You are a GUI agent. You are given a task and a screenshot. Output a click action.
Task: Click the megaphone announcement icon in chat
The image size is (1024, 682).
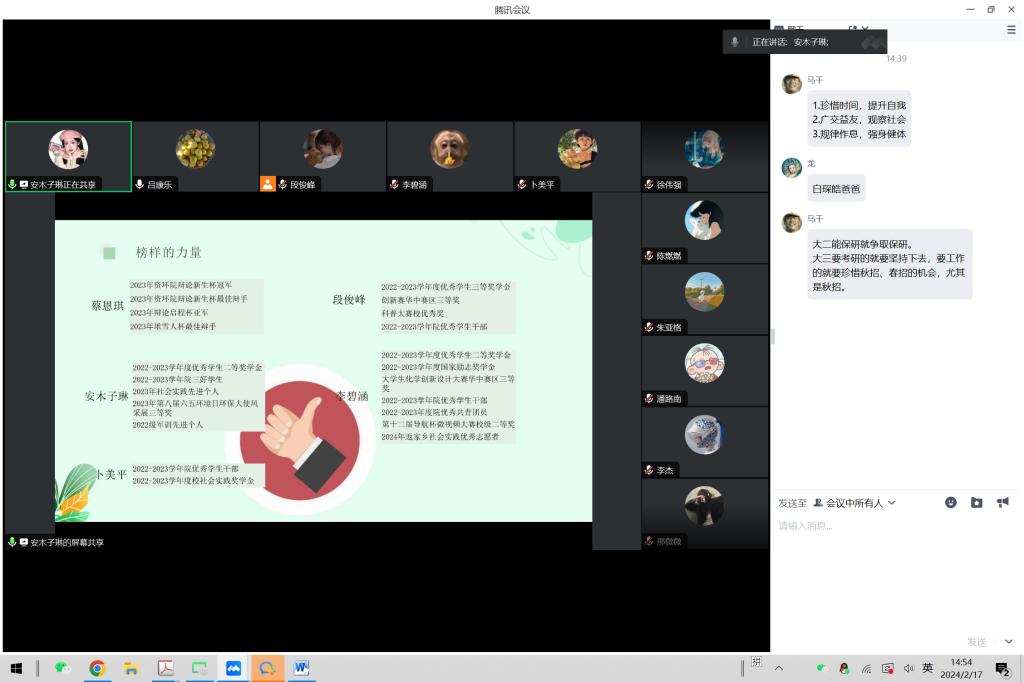click(x=1002, y=503)
